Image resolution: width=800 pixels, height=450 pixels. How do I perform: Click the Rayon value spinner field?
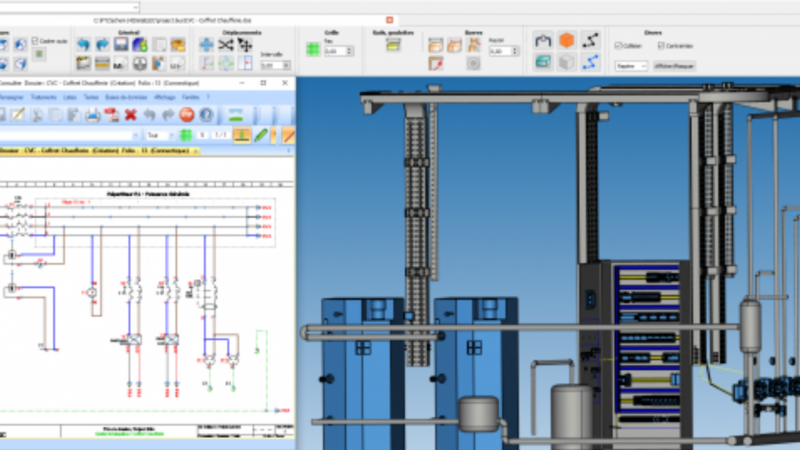[x=503, y=51]
